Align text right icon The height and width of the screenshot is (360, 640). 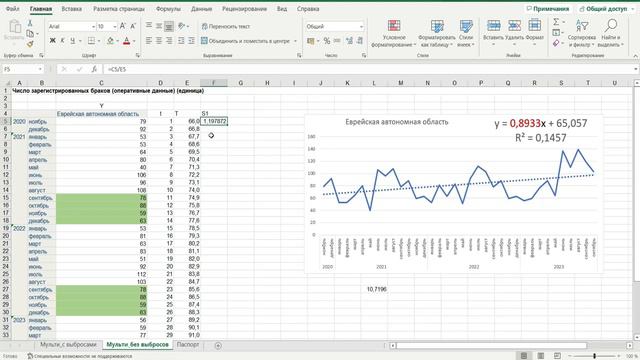(x=169, y=40)
